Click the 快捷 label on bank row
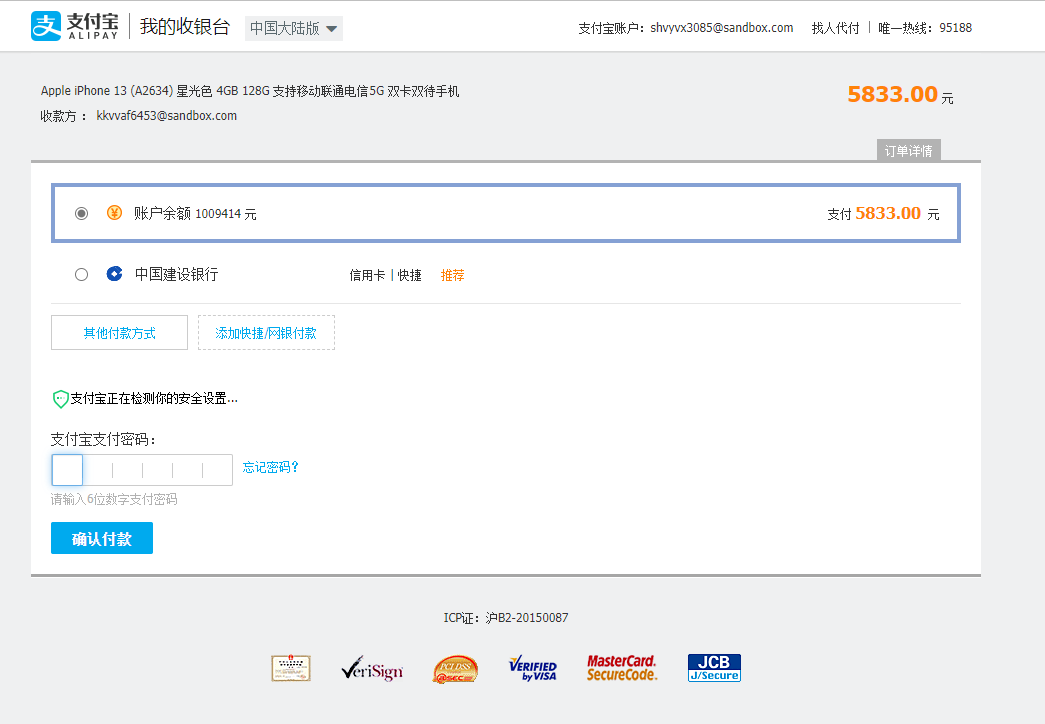This screenshot has height=724, width=1045. 410,275
